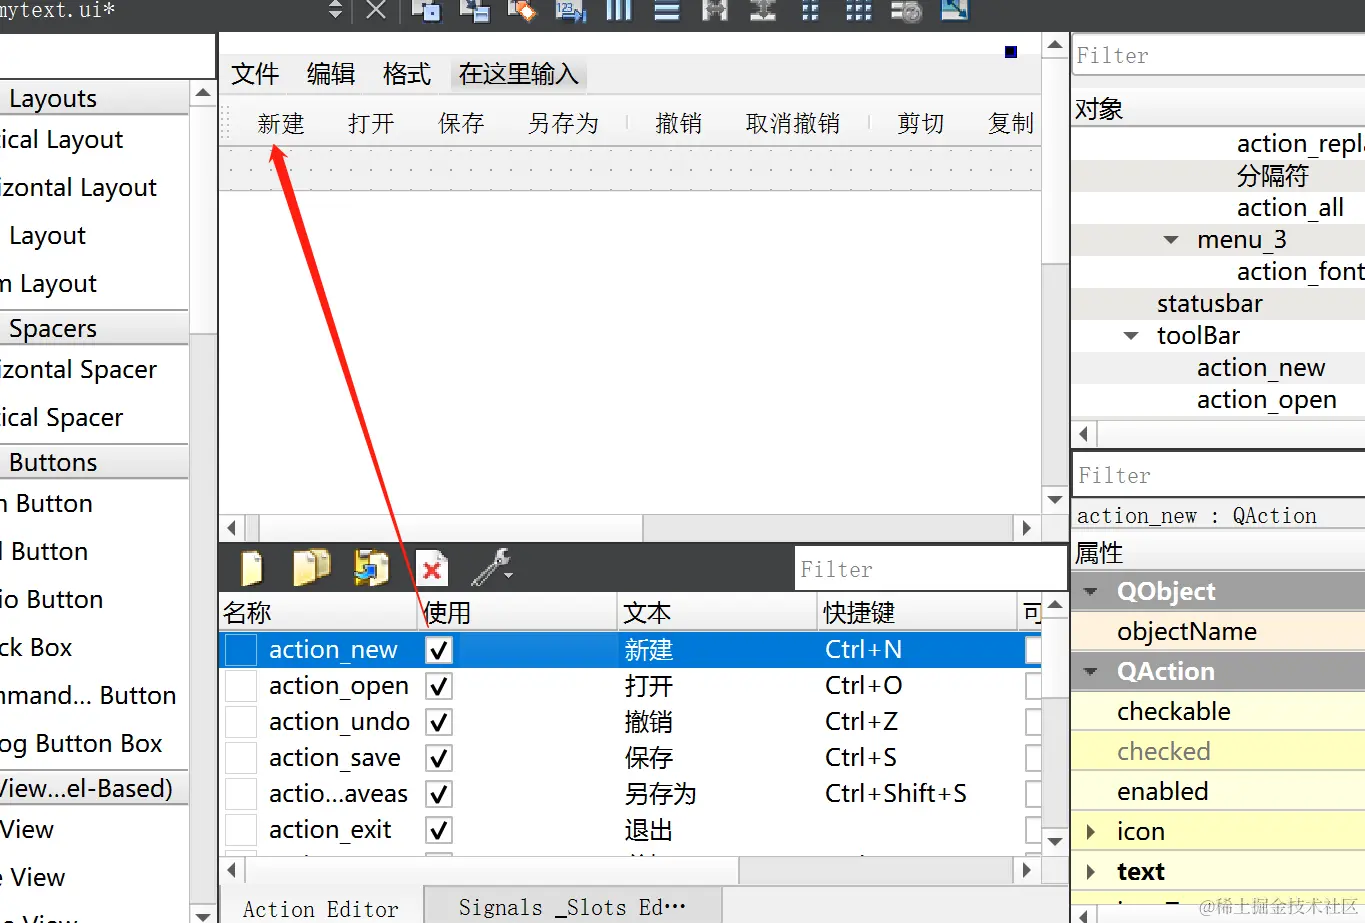Focus the Action Editor Filter field

[931, 569]
